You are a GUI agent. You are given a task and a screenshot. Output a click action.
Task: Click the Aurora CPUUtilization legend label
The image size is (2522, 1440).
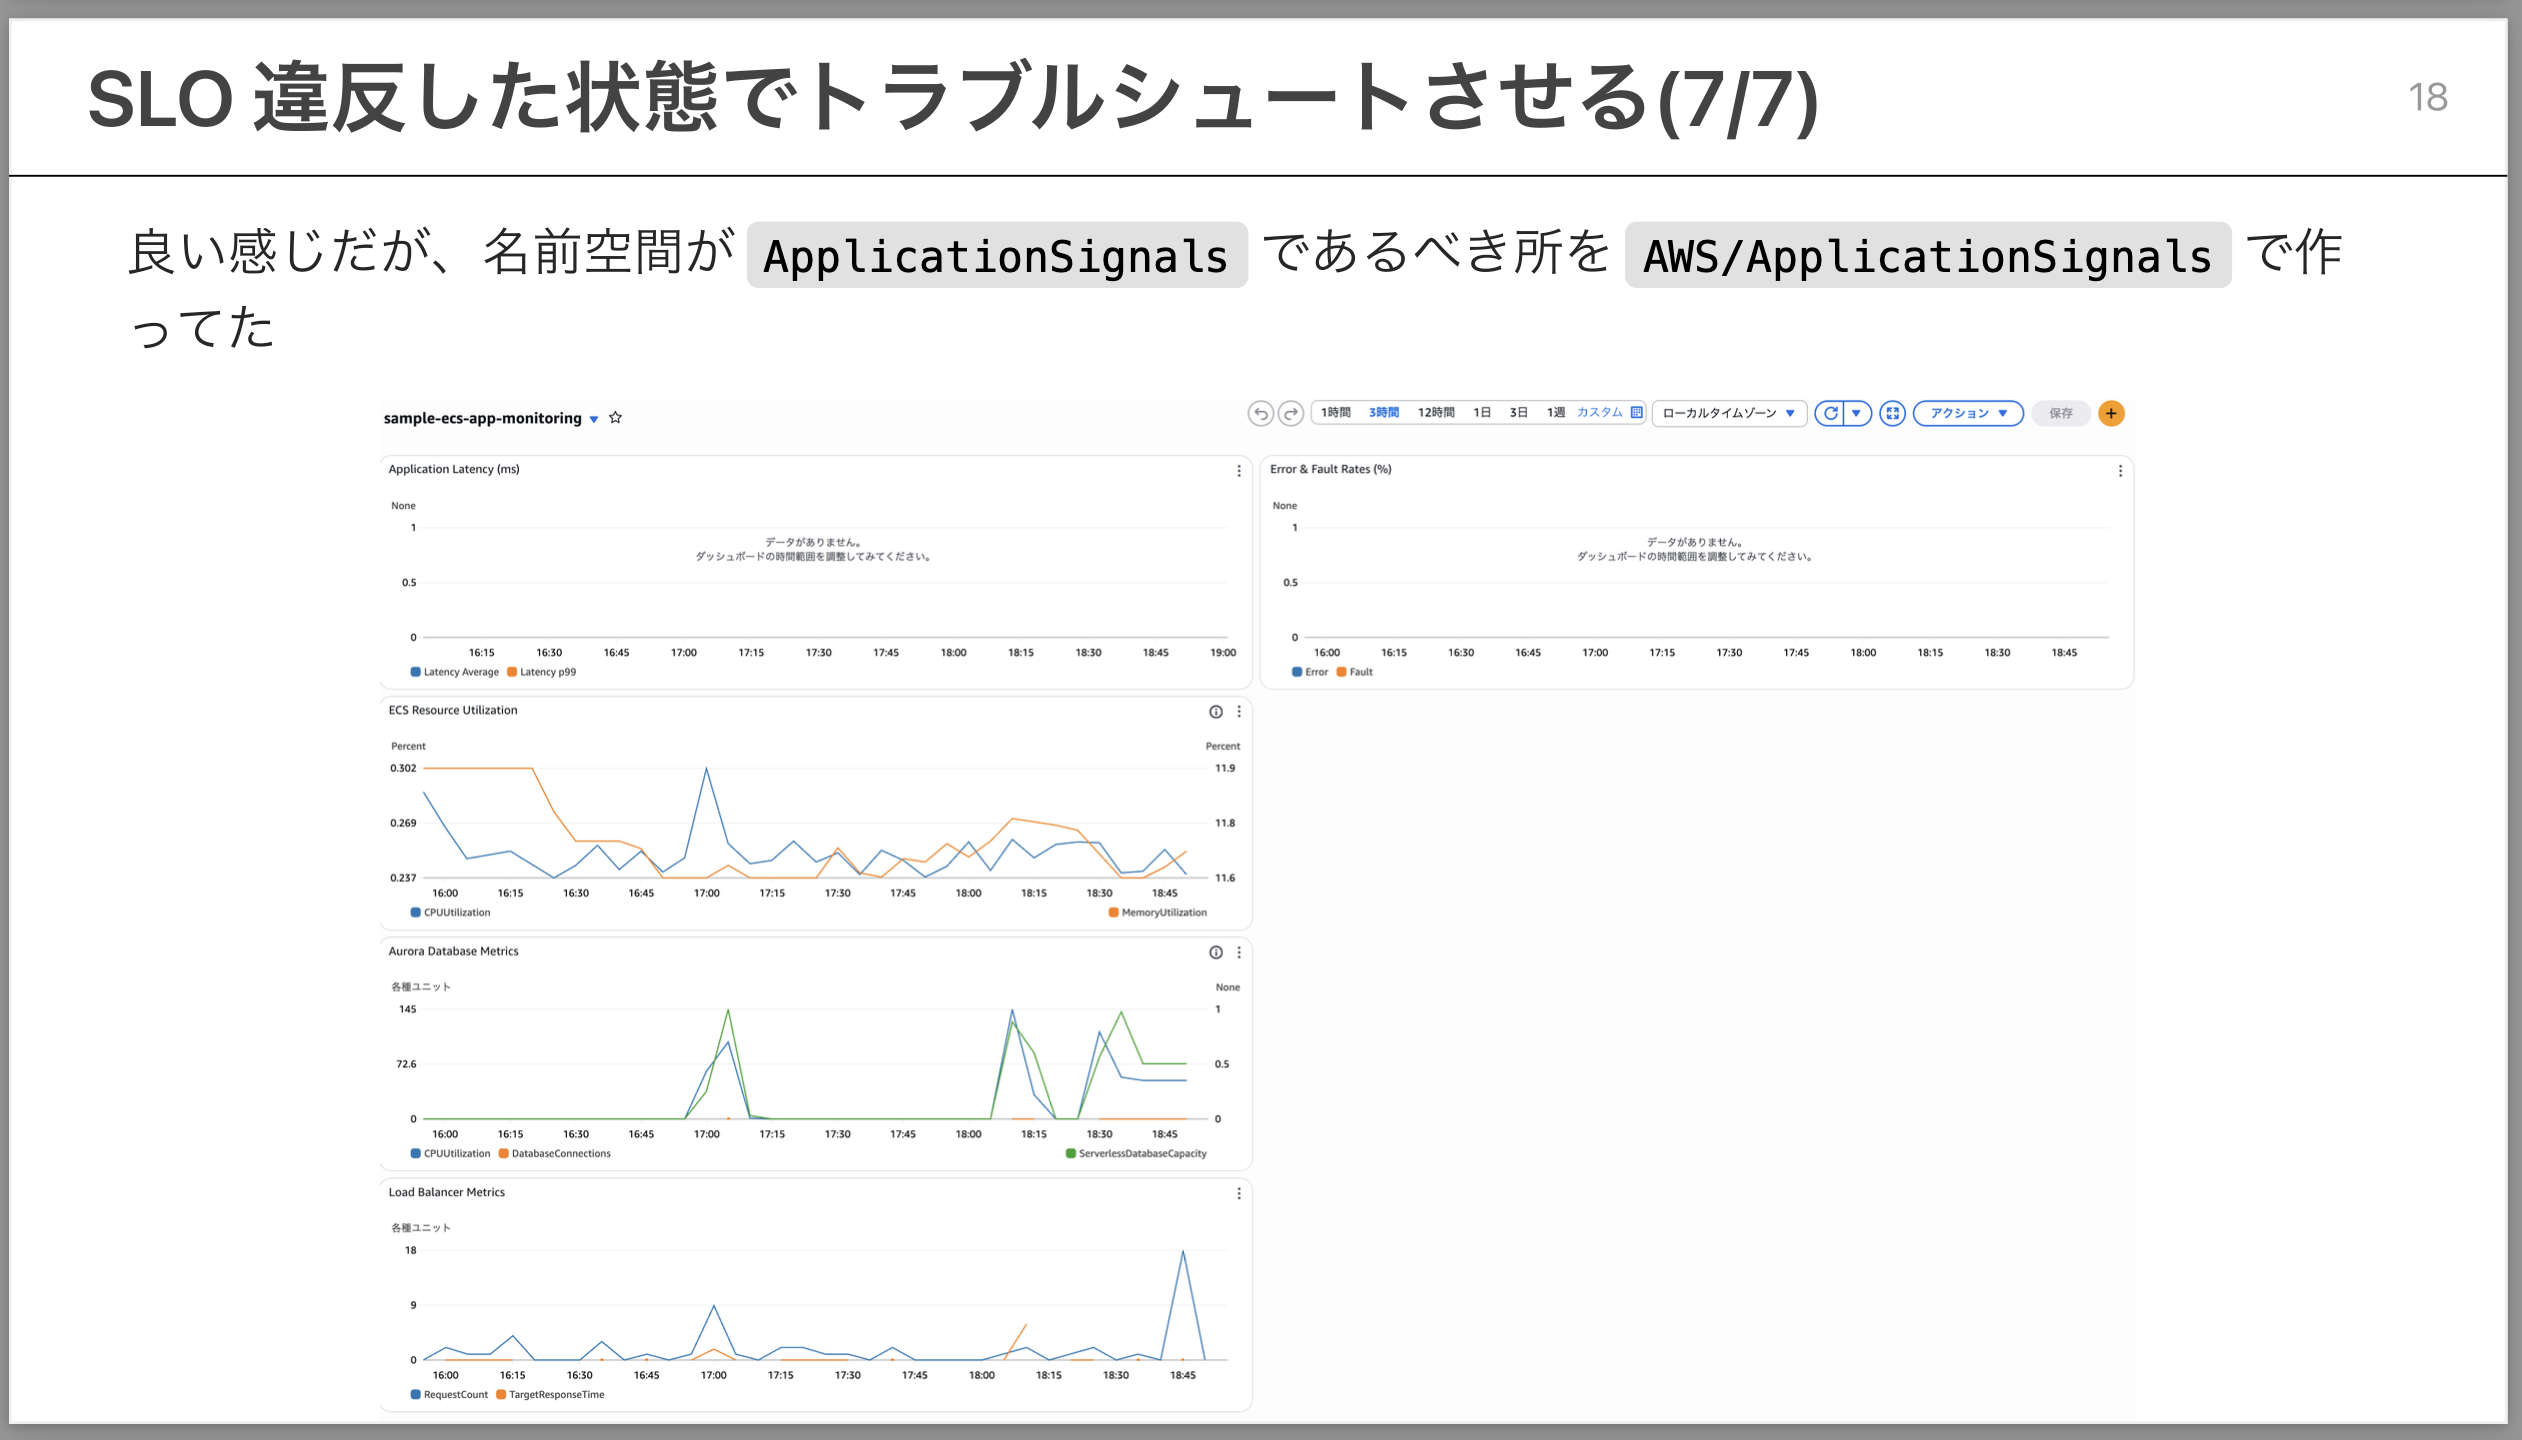click(x=457, y=1153)
